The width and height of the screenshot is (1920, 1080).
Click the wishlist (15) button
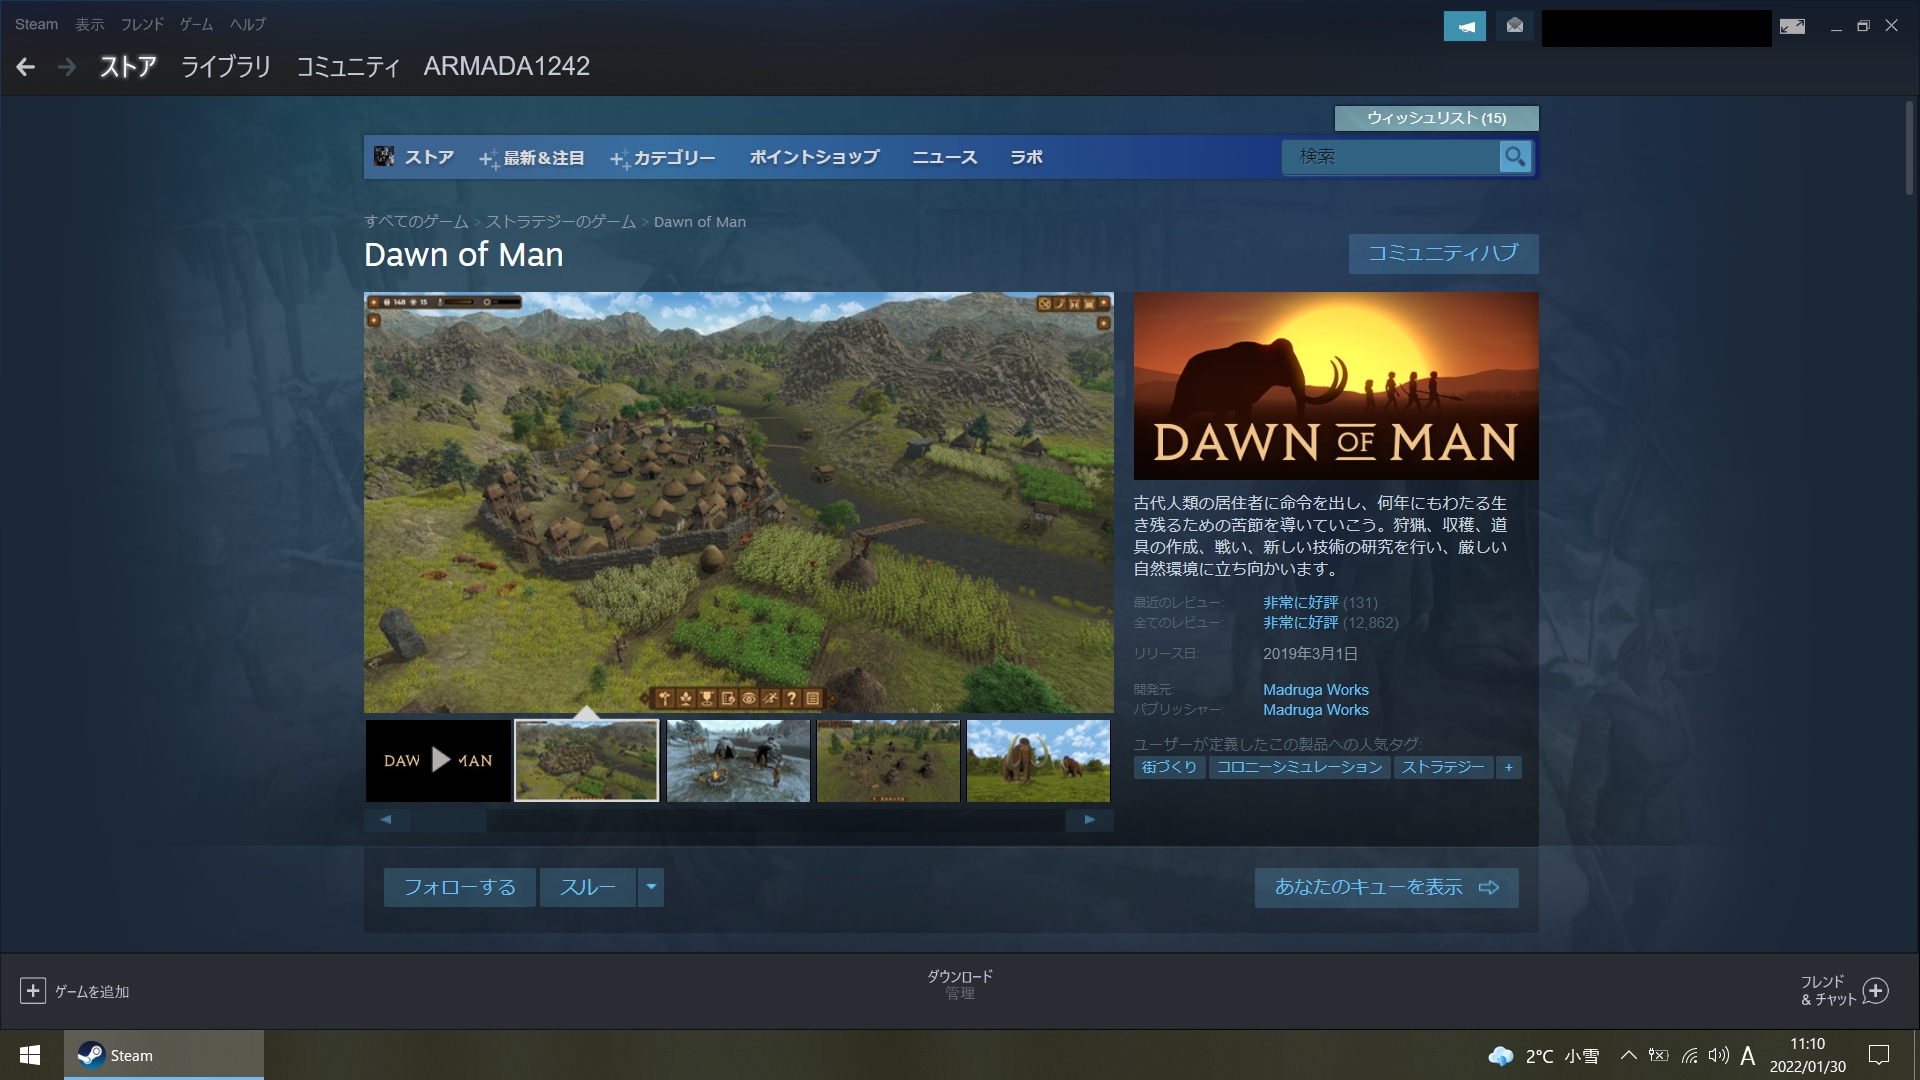click(x=1436, y=118)
